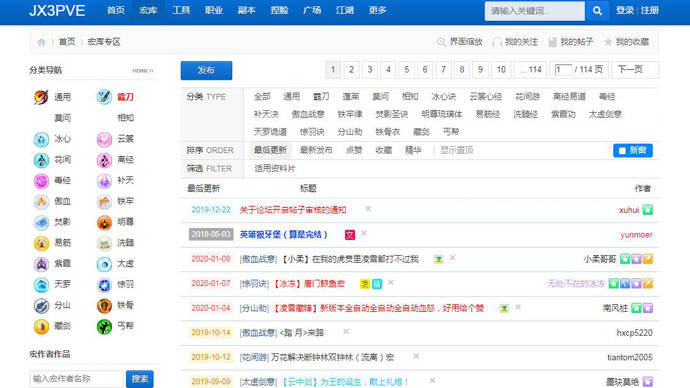This screenshot has width=690, height=388.
Task: Open the 宏库 navigation menu
Action: (148, 10)
